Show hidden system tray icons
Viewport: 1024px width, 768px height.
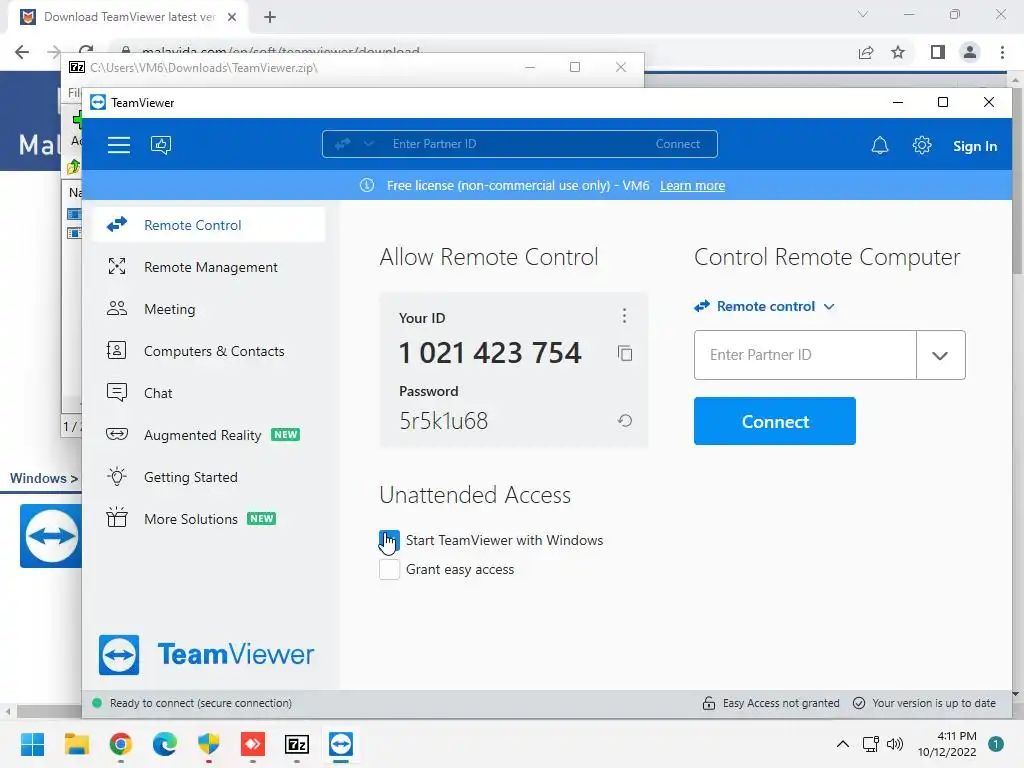point(843,744)
